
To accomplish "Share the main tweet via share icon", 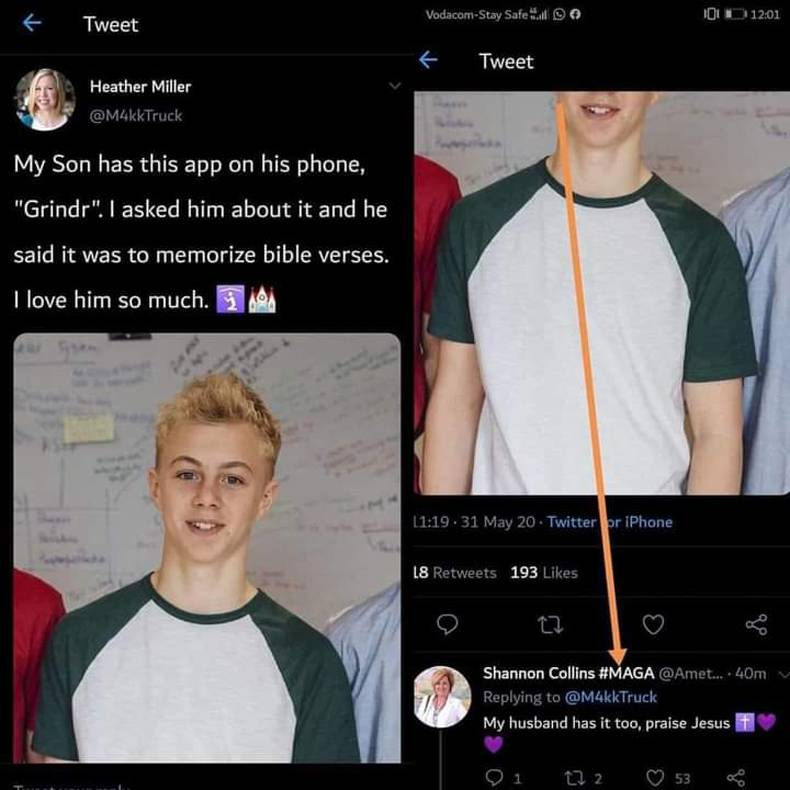I will point(756,624).
